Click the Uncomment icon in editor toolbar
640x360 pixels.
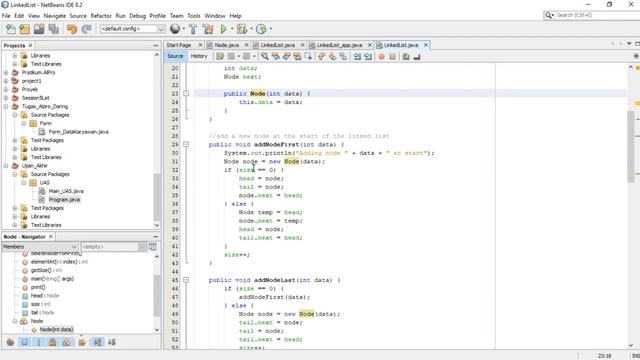coord(417,57)
